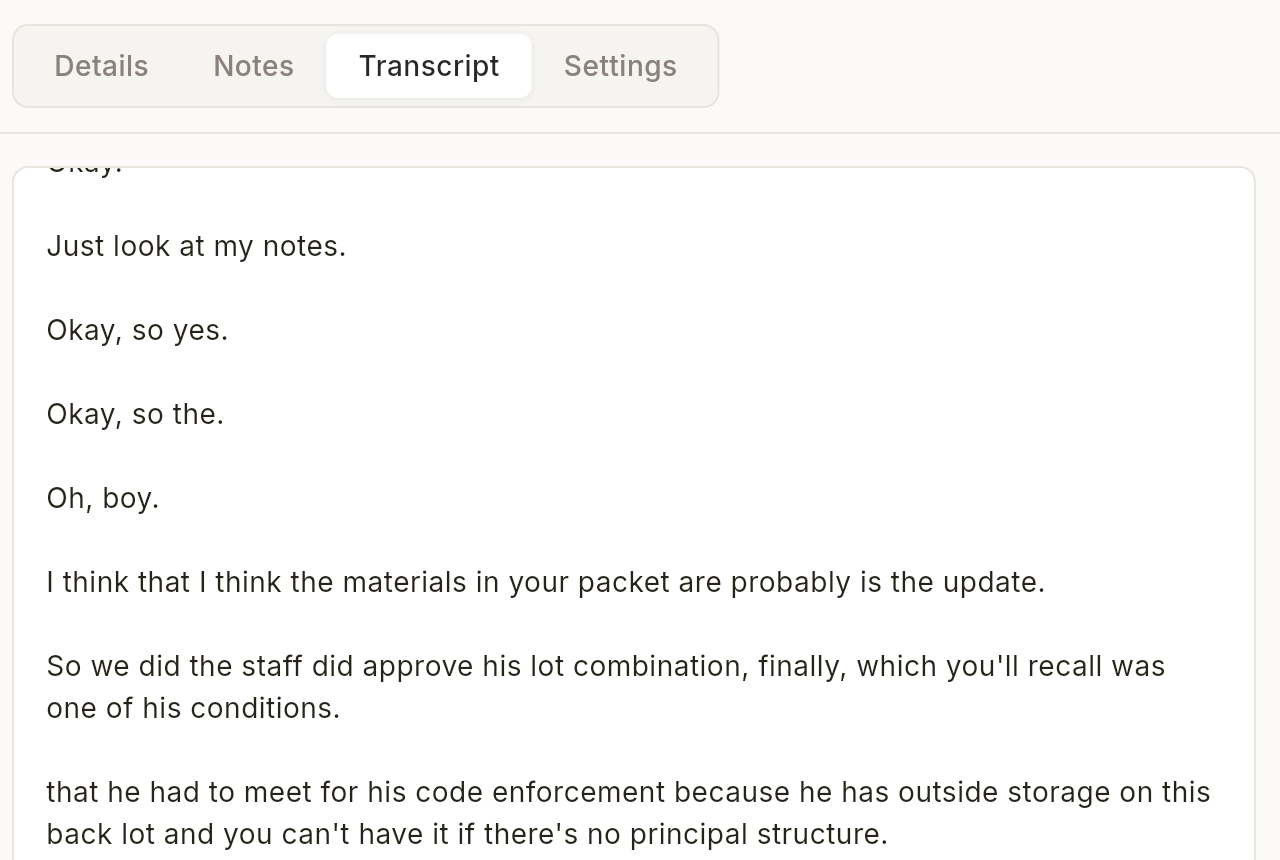Click the partially visible line at transcript top
The height and width of the screenshot is (860, 1280).
85,162
